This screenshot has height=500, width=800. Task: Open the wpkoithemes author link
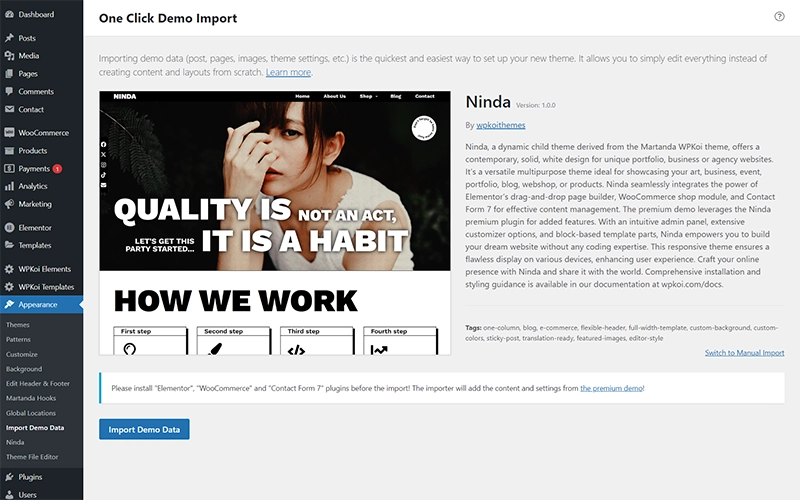coord(501,125)
